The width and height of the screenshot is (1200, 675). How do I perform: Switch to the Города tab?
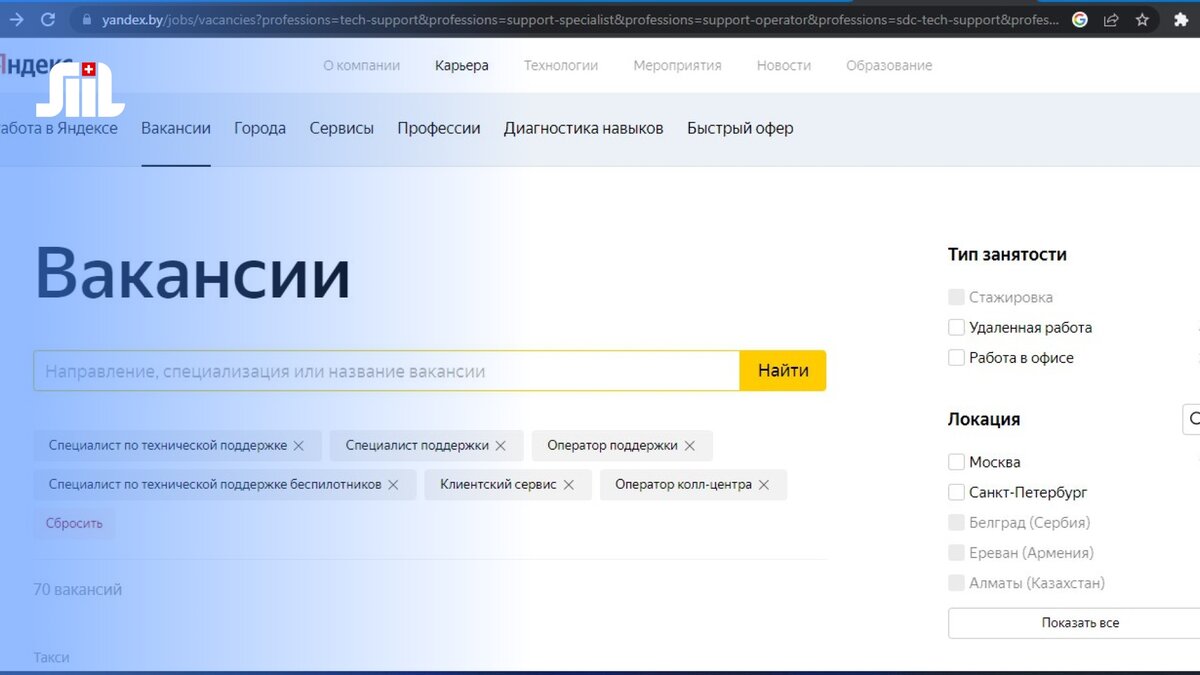pyautogui.click(x=260, y=128)
